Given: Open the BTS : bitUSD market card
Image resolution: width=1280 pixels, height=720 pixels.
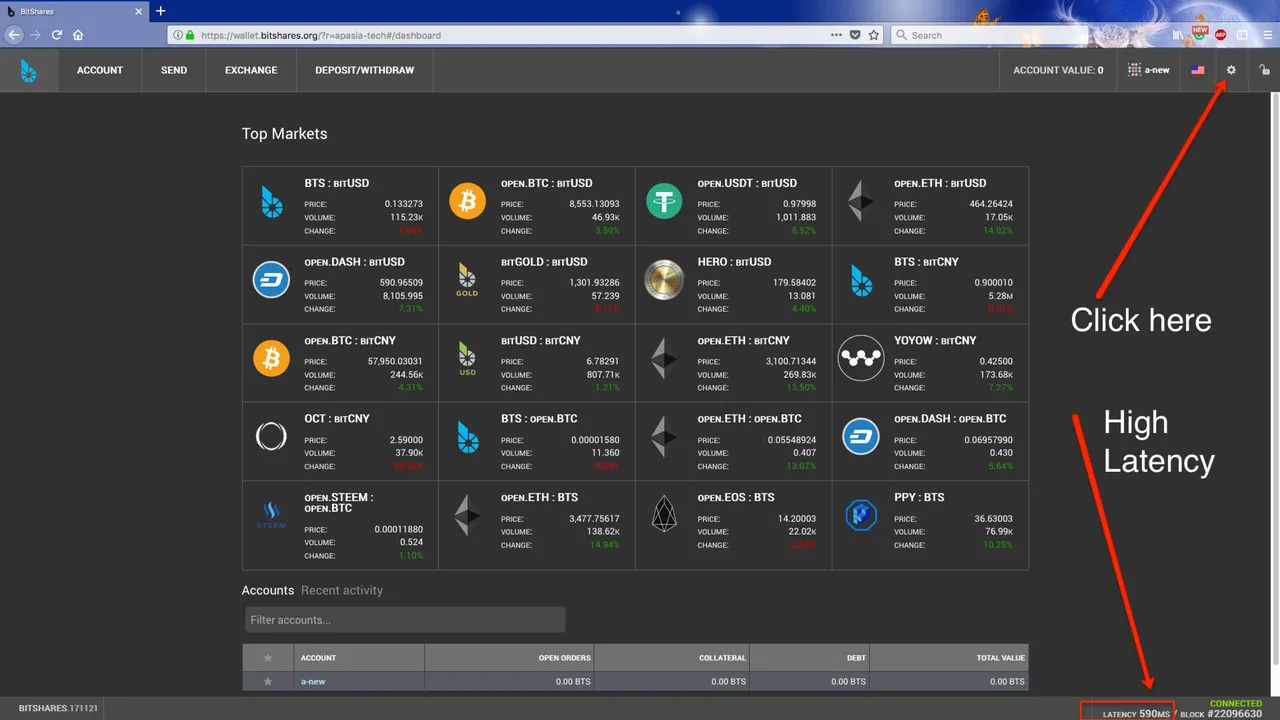Looking at the screenshot, I should [x=340, y=206].
